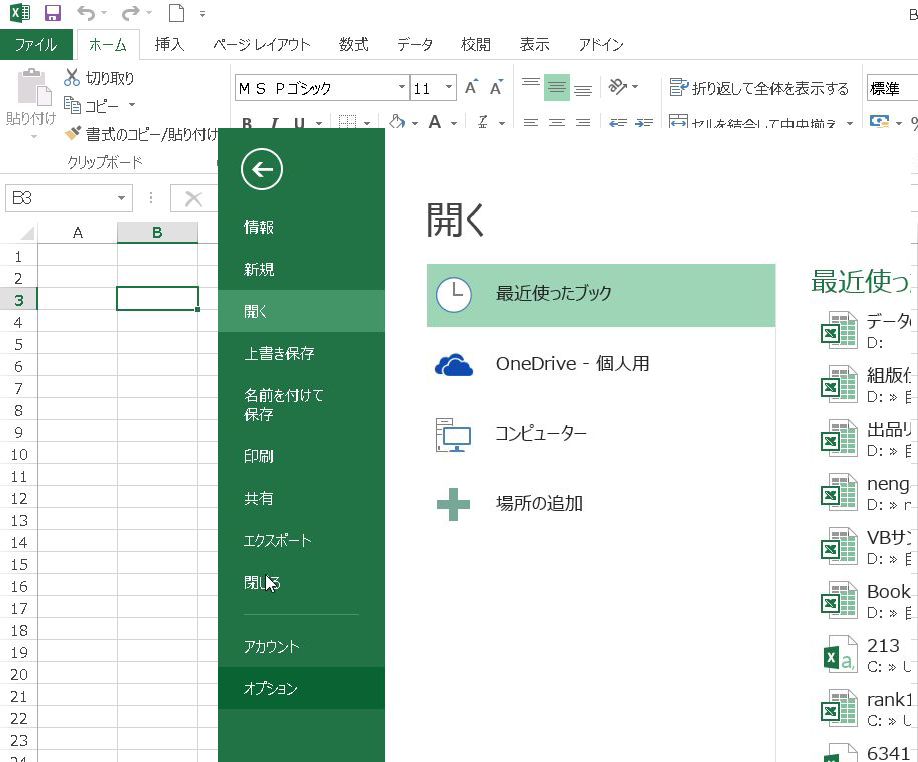Toggle the middle align icon
Image resolution: width=918 pixels, height=762 pixels.
pyautogui.click(x=557, y=88)
